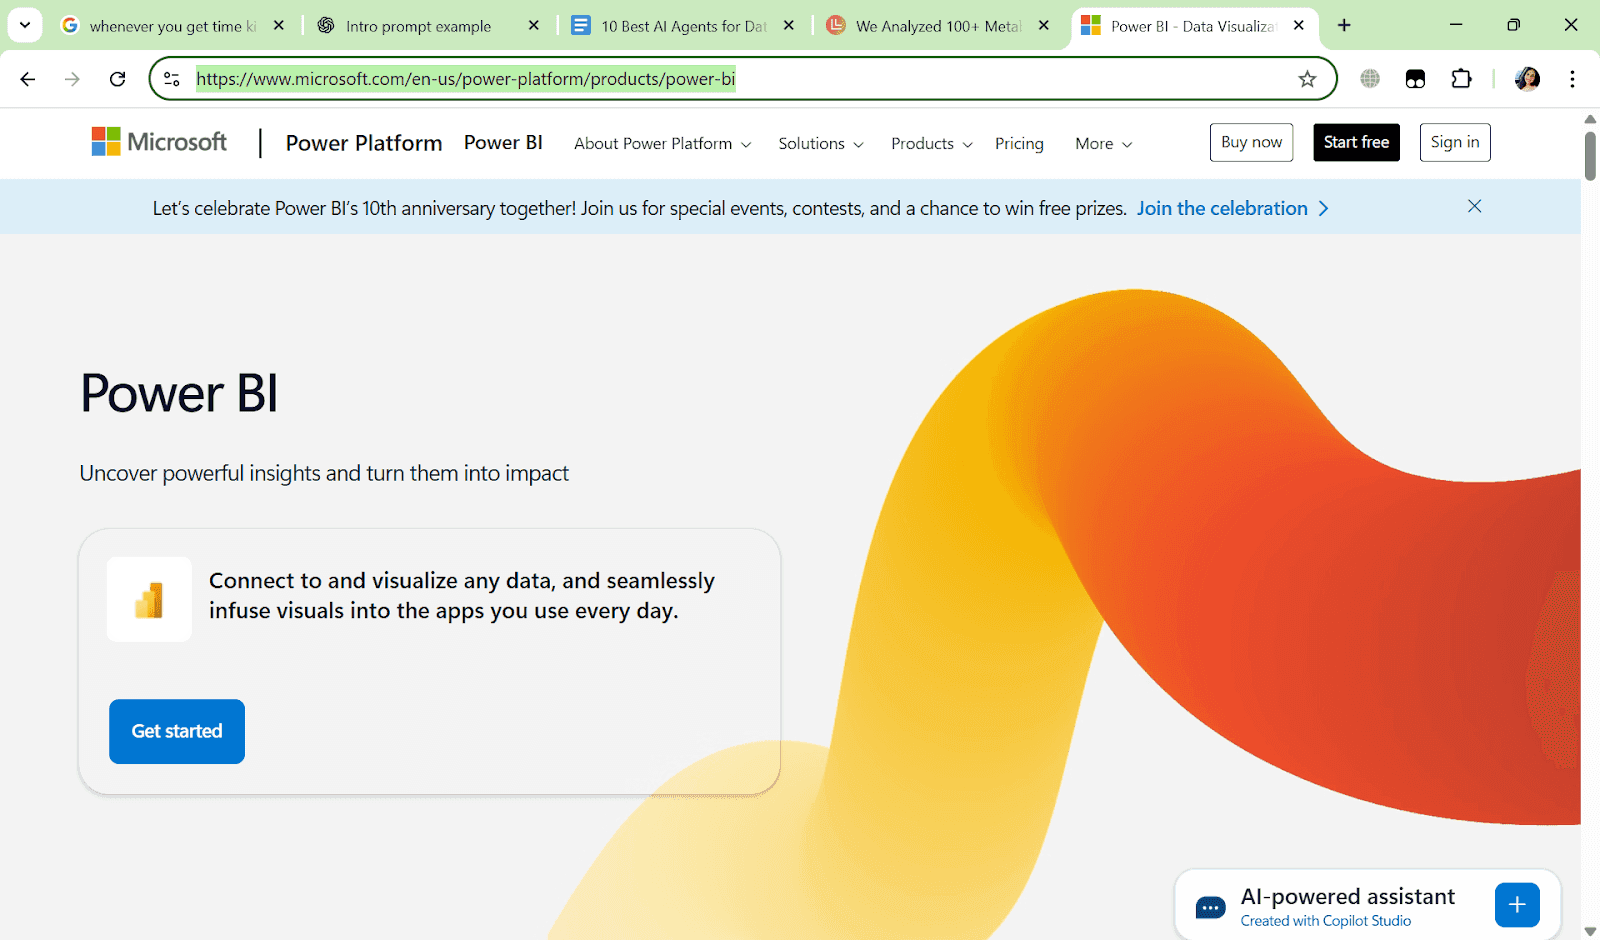Follow the Join the celebration link
Image resolution: width=1600 pixels, height=940 pixels.
coord(1223,208)
